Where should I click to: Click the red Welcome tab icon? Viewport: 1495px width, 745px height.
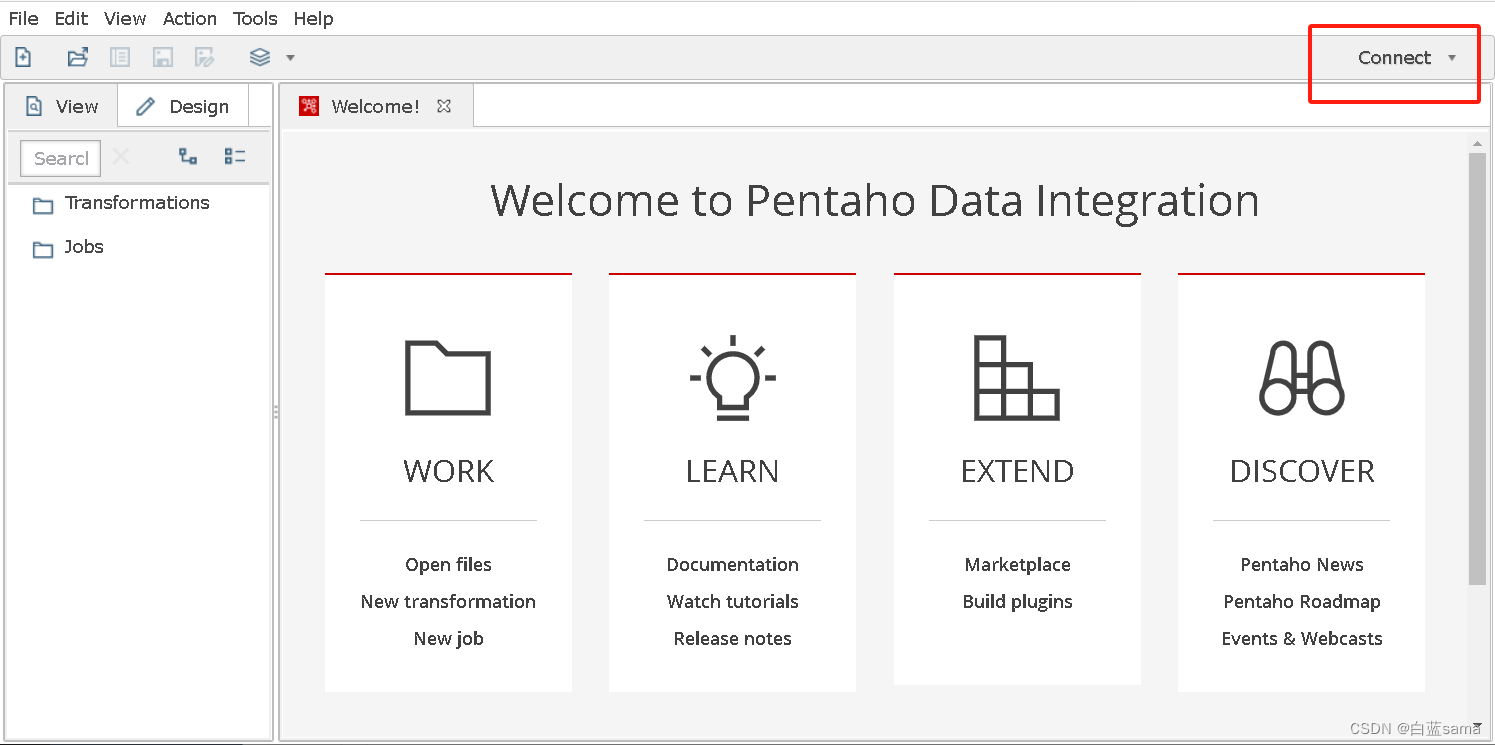tap(309, 106)
